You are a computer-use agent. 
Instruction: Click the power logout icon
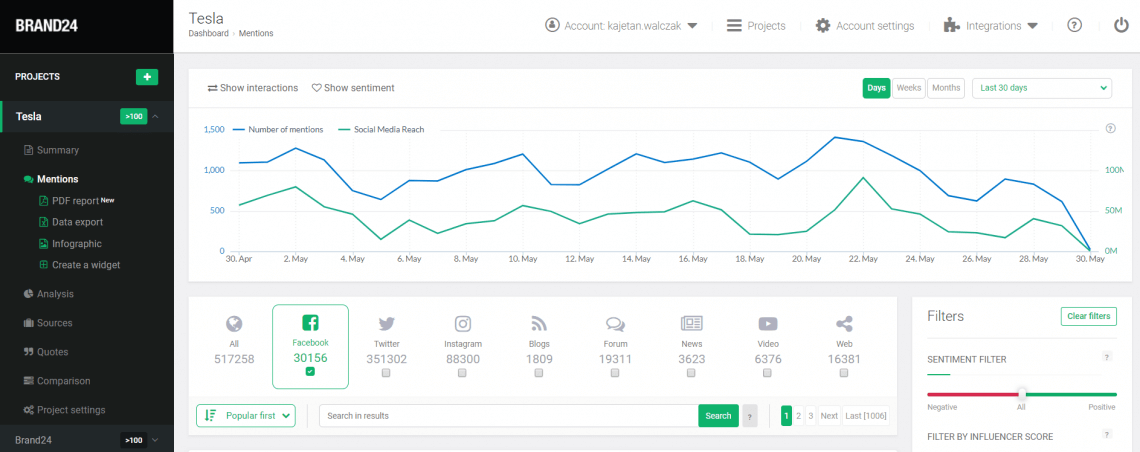click(x=1121, y=25)
